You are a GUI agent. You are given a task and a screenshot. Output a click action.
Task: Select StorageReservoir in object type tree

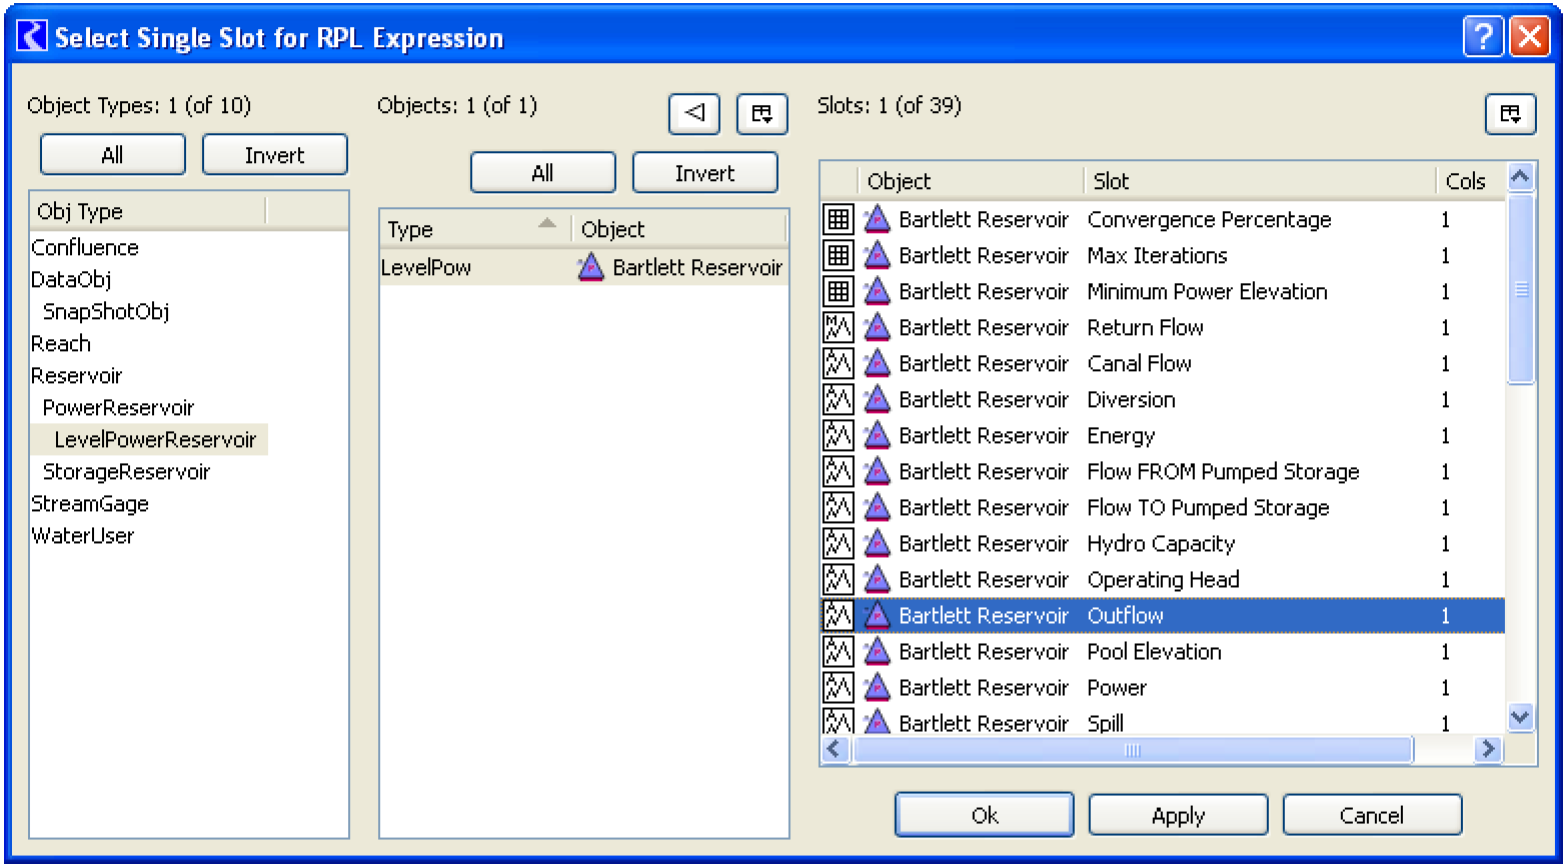coord(126,472)
